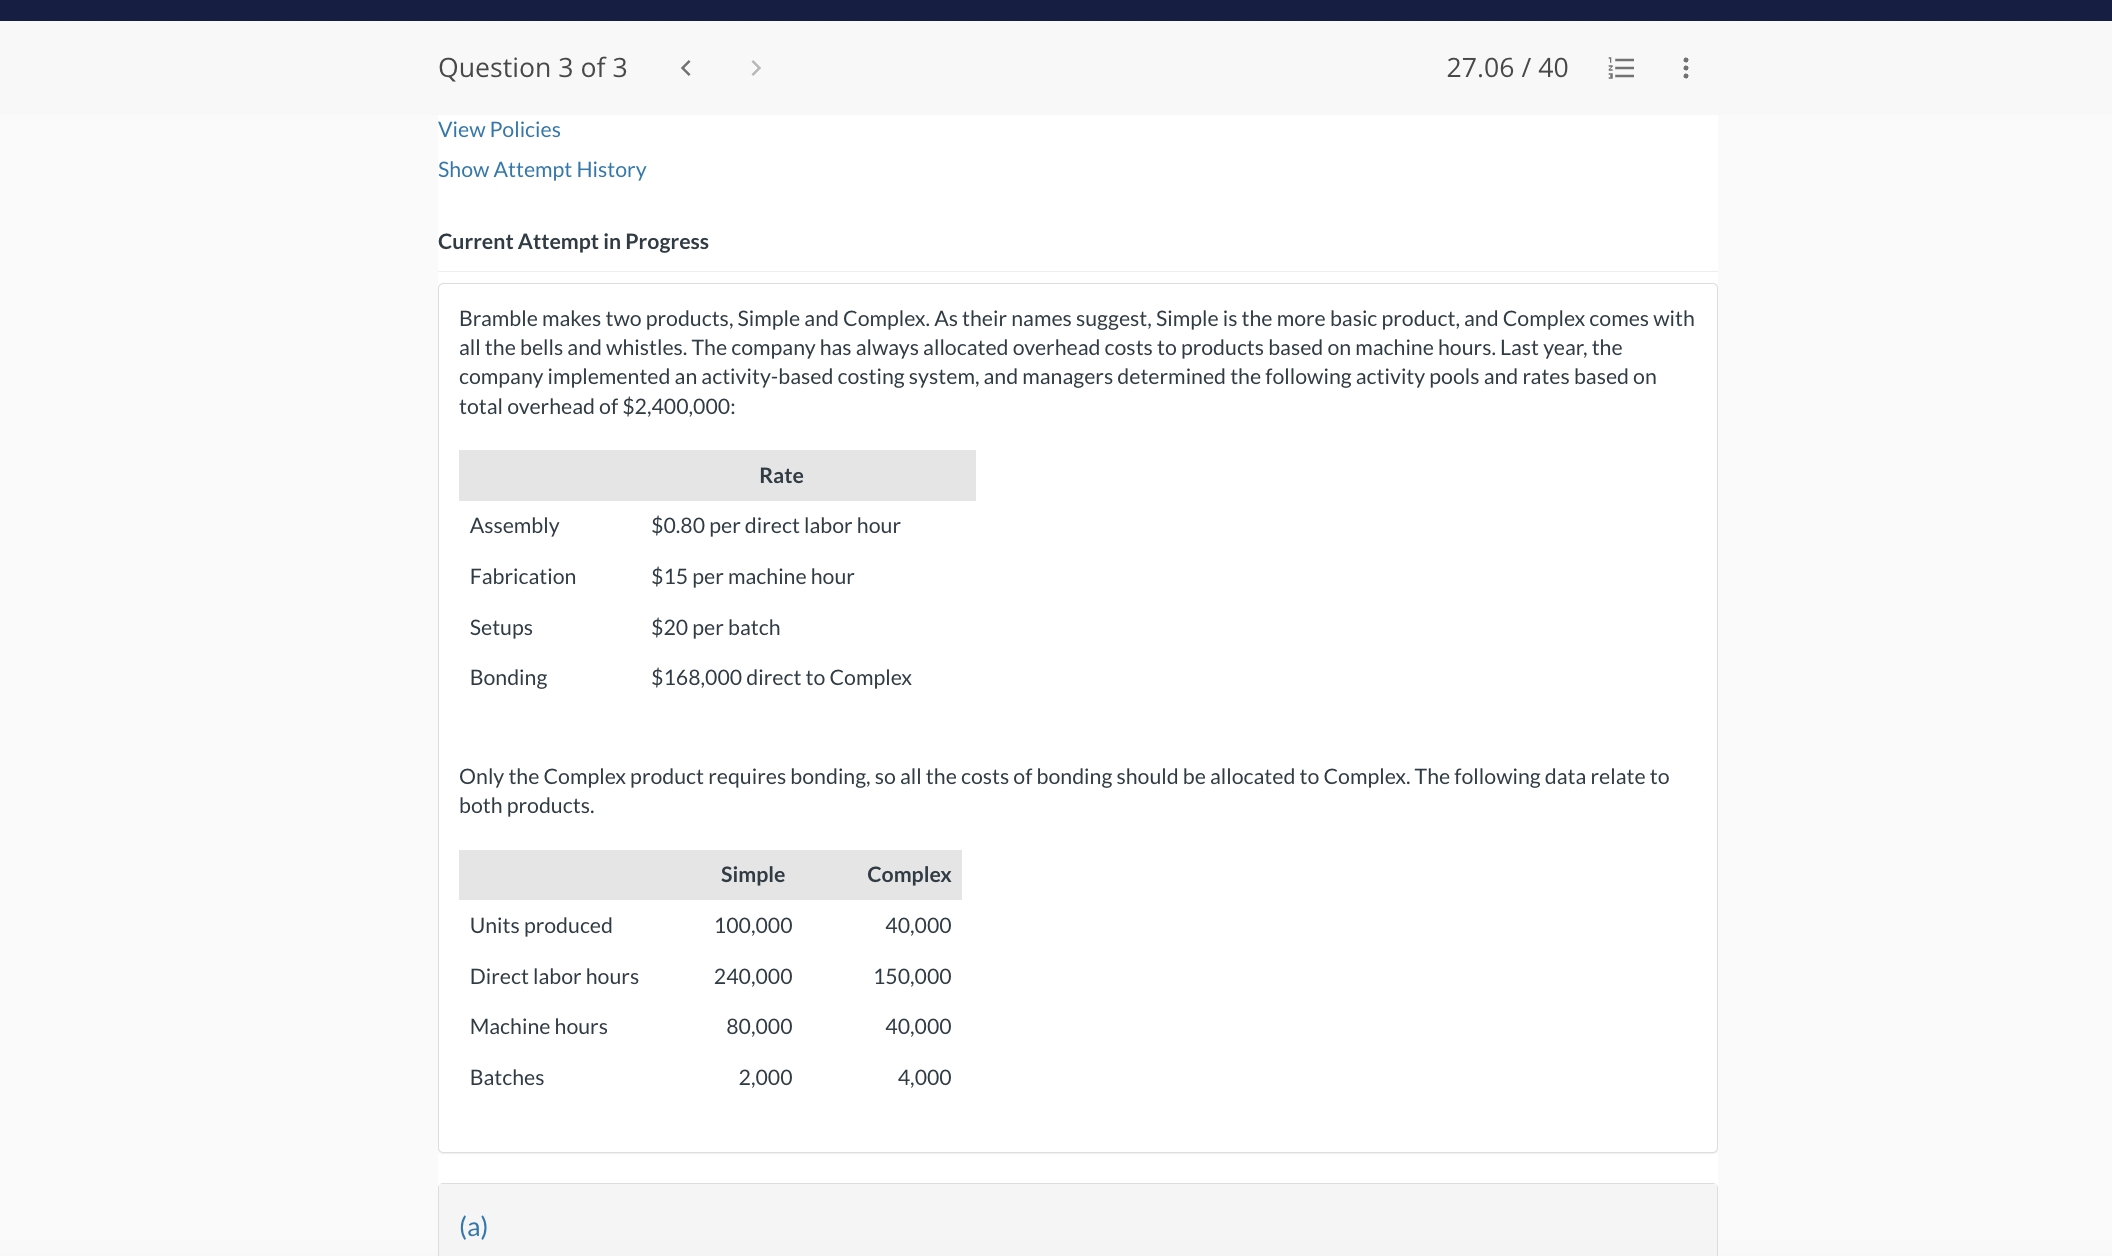The height and width of the screenshot is (1256, 2112).
Task: Click Bonding $168,000 direct to Complex
Action: pyautogui.click(x=780, y=678)
